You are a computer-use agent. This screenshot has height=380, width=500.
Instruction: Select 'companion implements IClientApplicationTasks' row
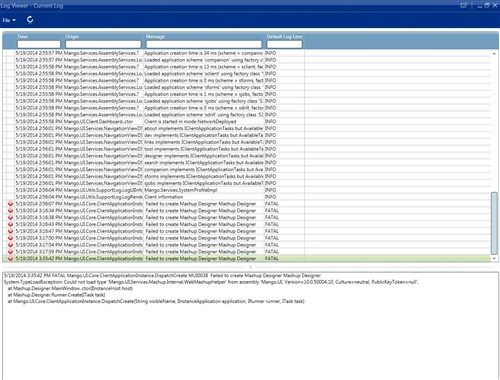coord(247,169)
